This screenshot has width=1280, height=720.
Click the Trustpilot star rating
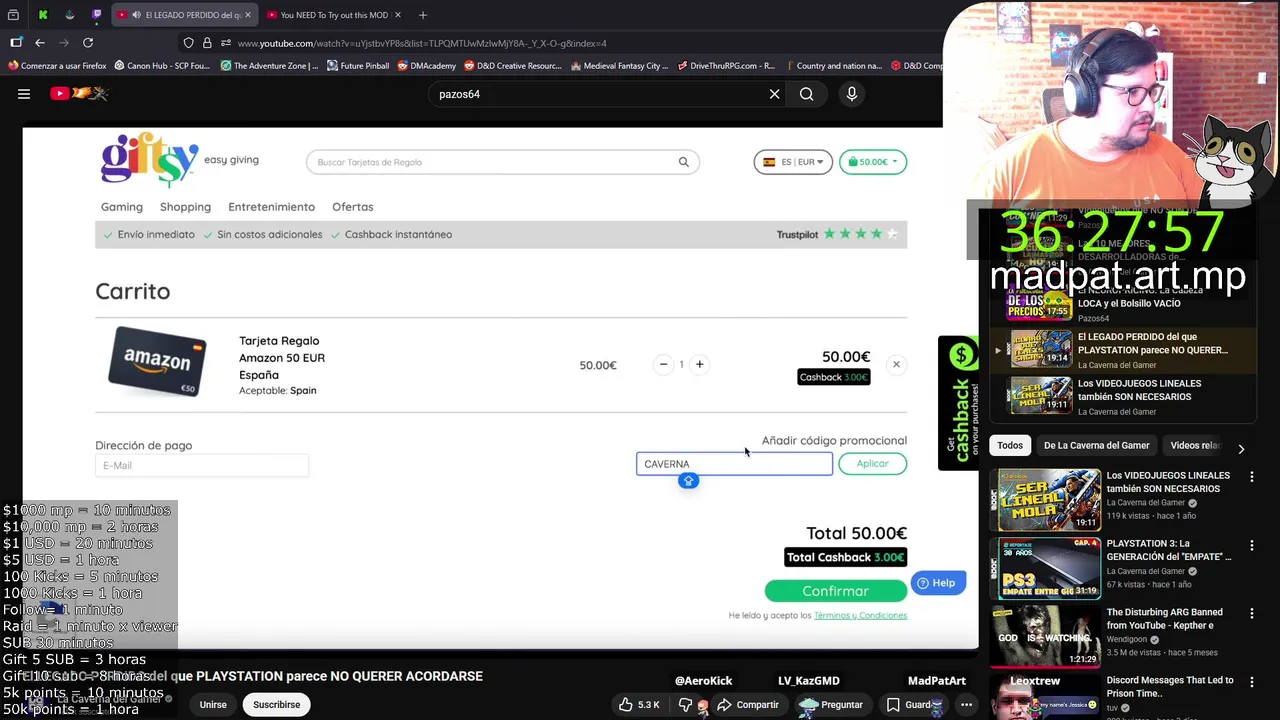pos(860,234)
